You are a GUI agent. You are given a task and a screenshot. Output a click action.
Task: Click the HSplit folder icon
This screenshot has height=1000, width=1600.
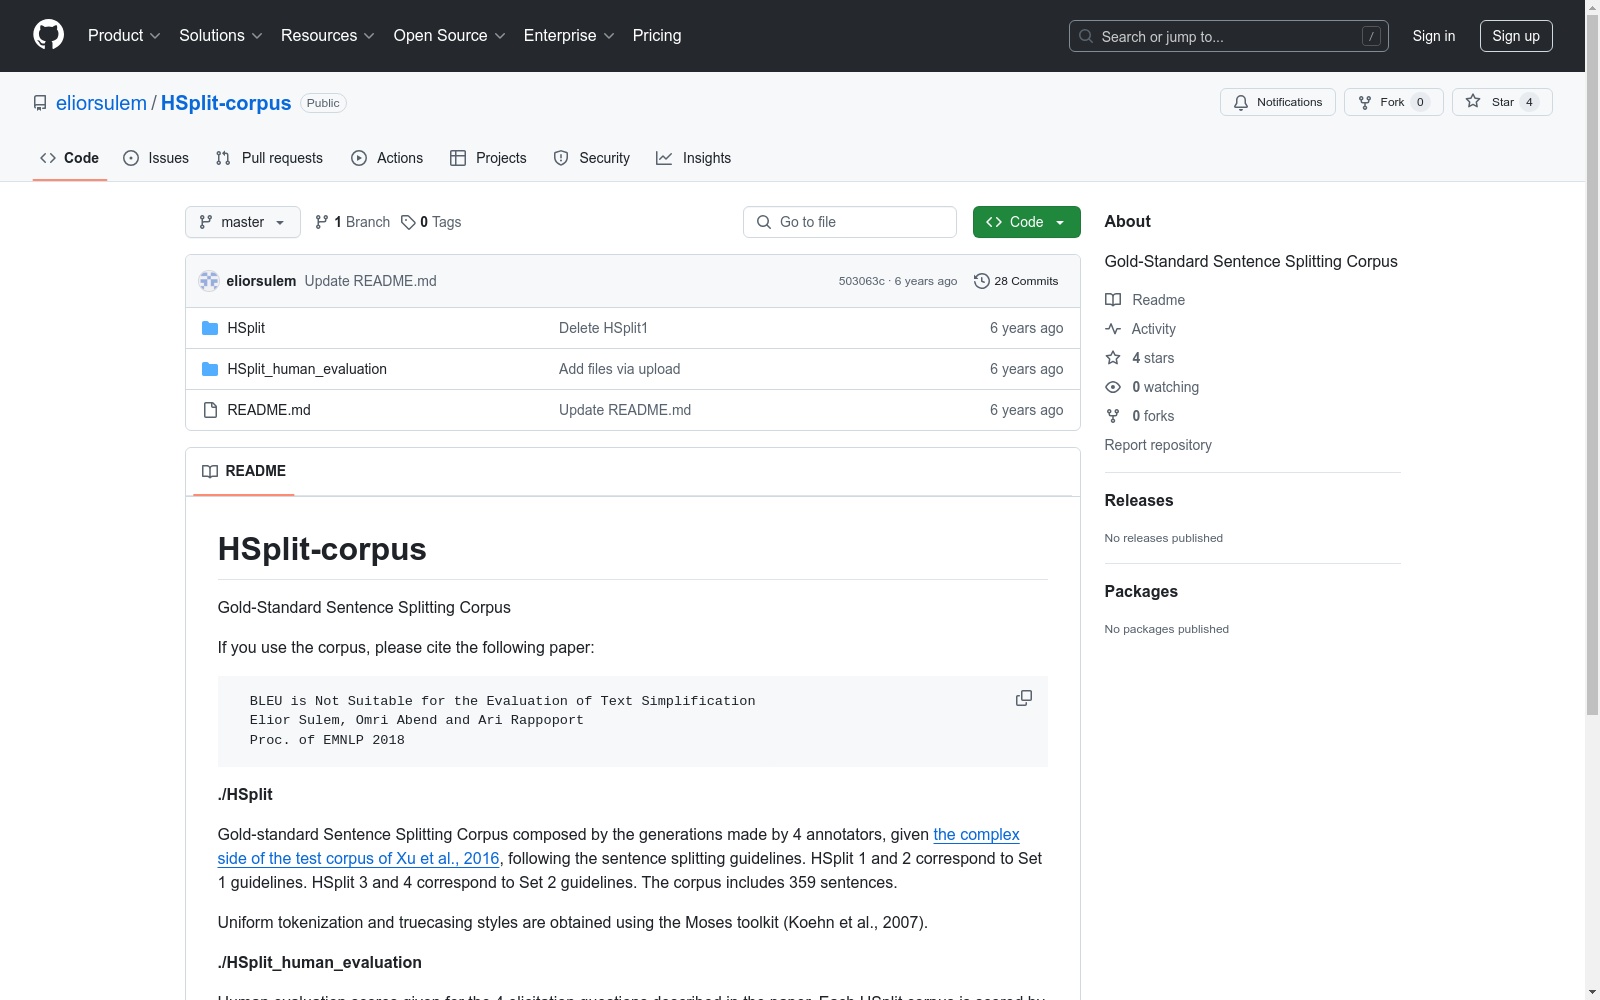(210, 328)
